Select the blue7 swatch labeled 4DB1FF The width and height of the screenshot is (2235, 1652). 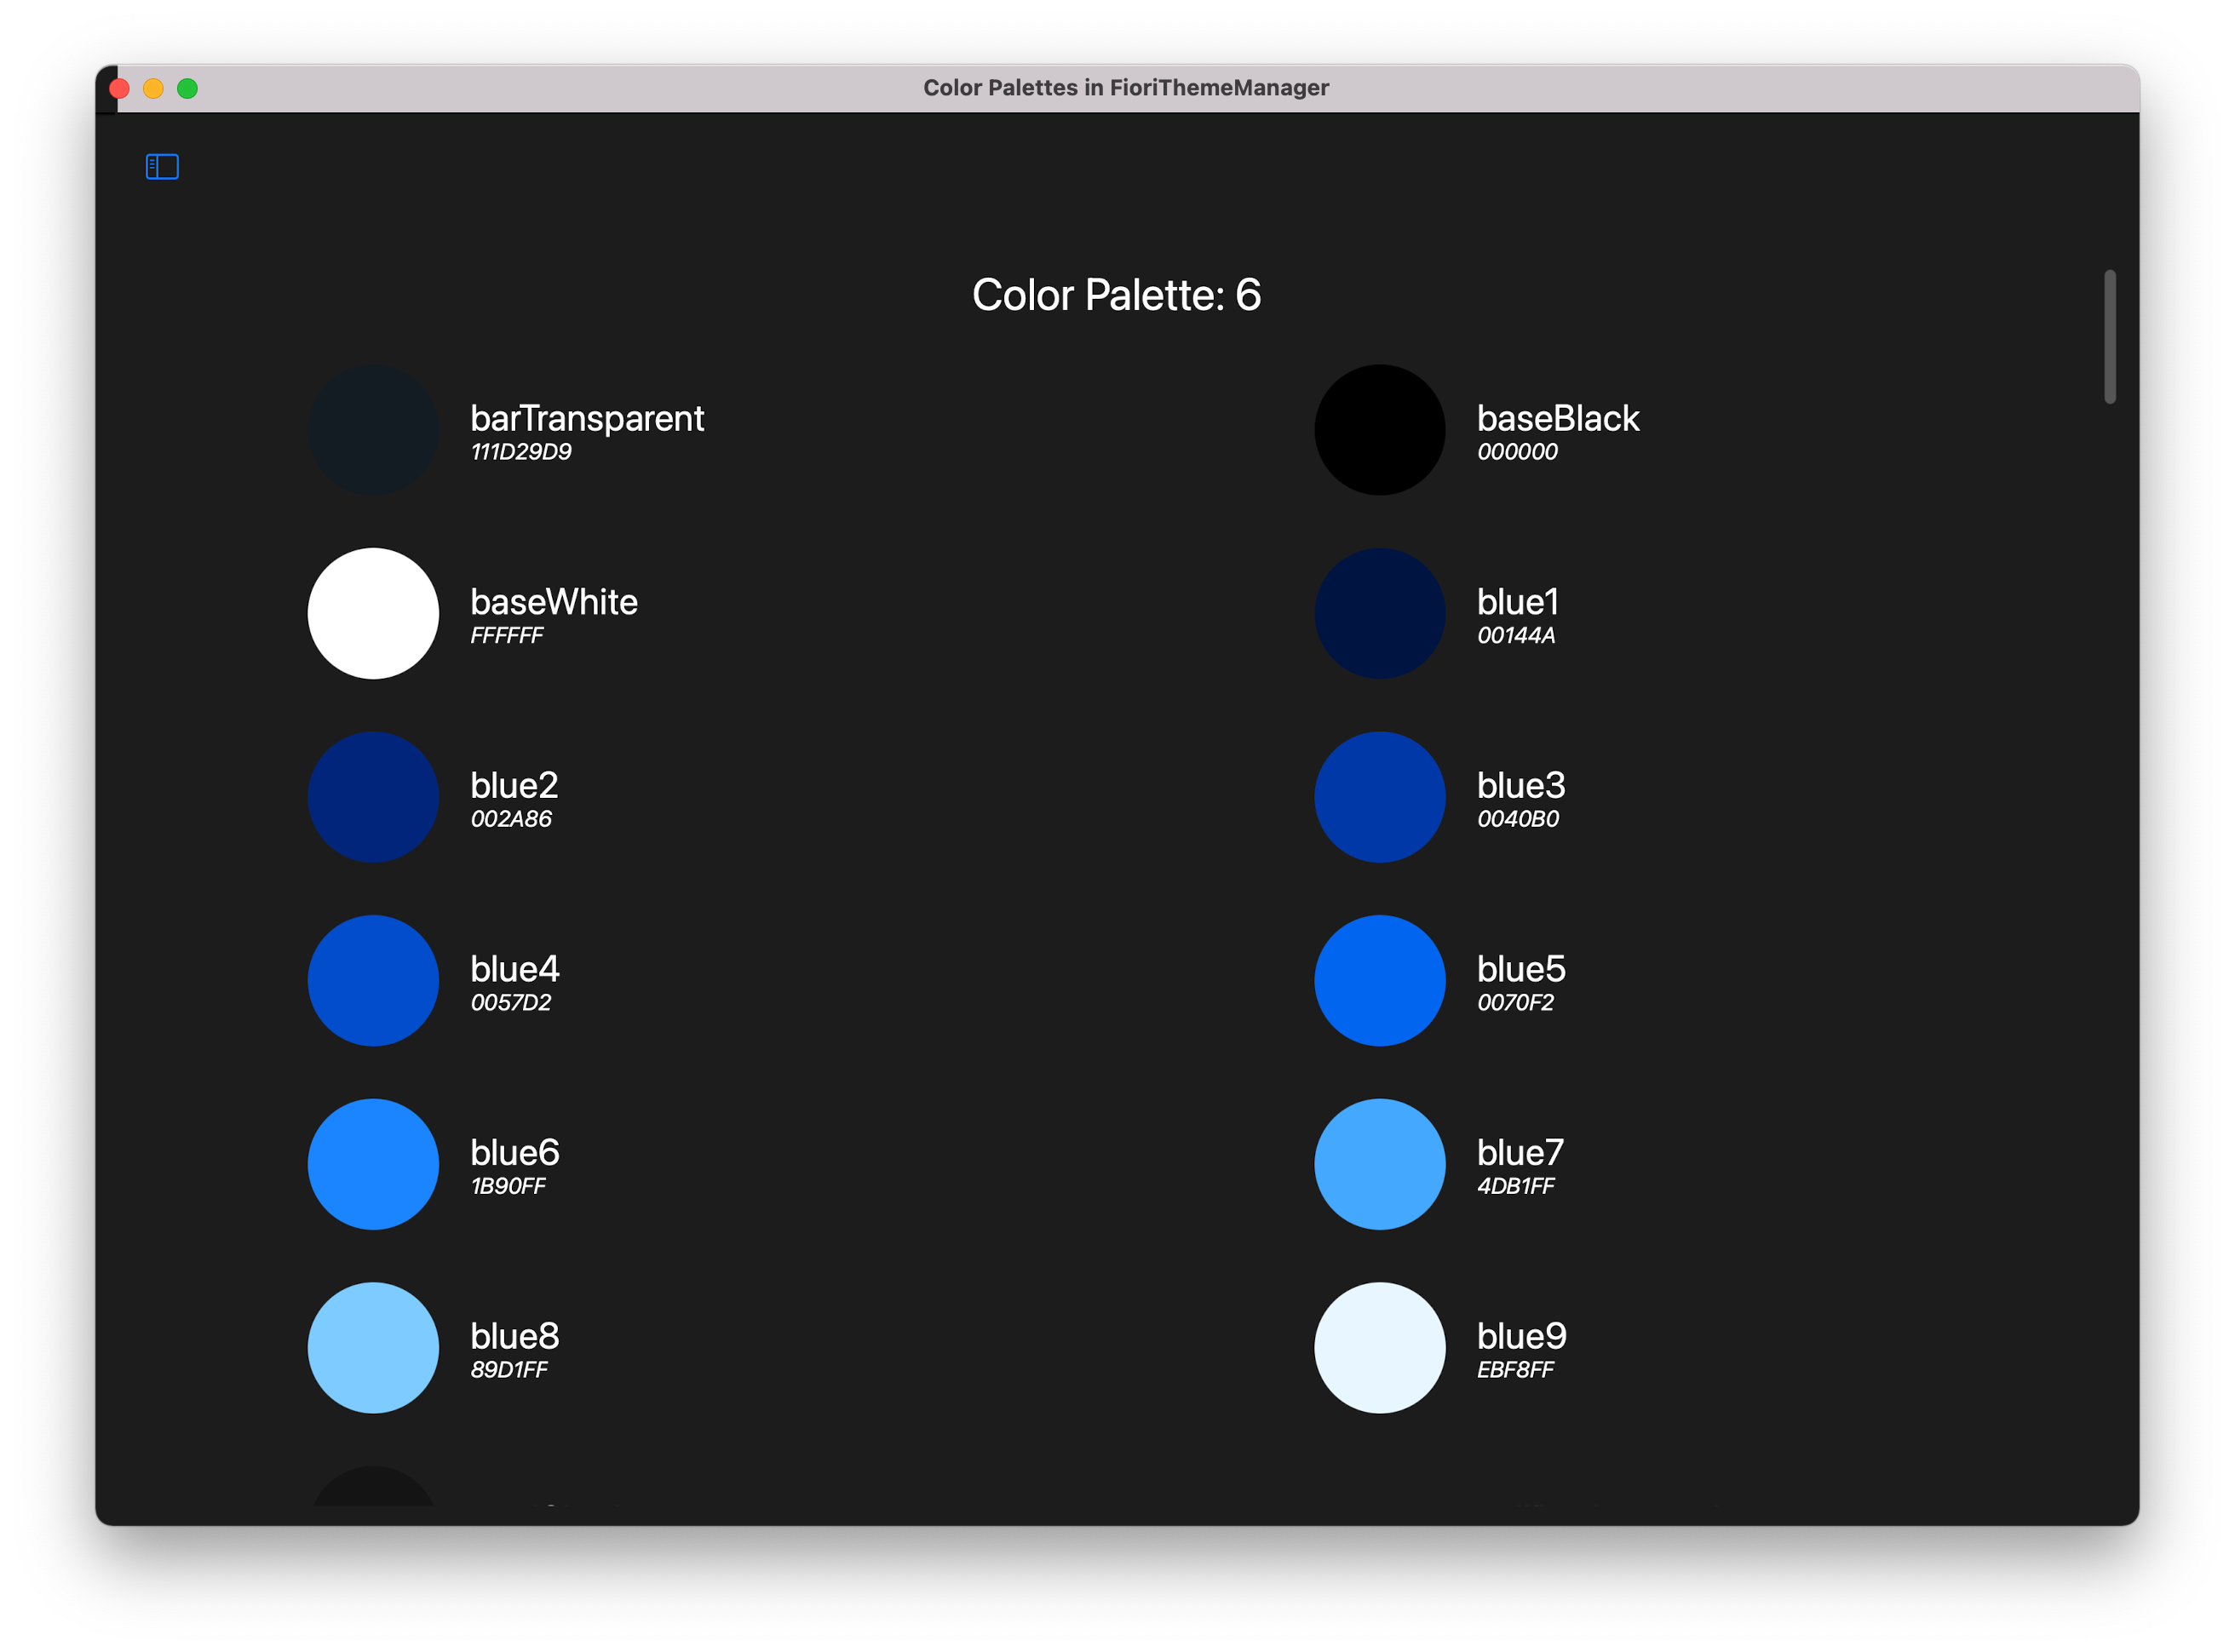click(1379, 1164)
